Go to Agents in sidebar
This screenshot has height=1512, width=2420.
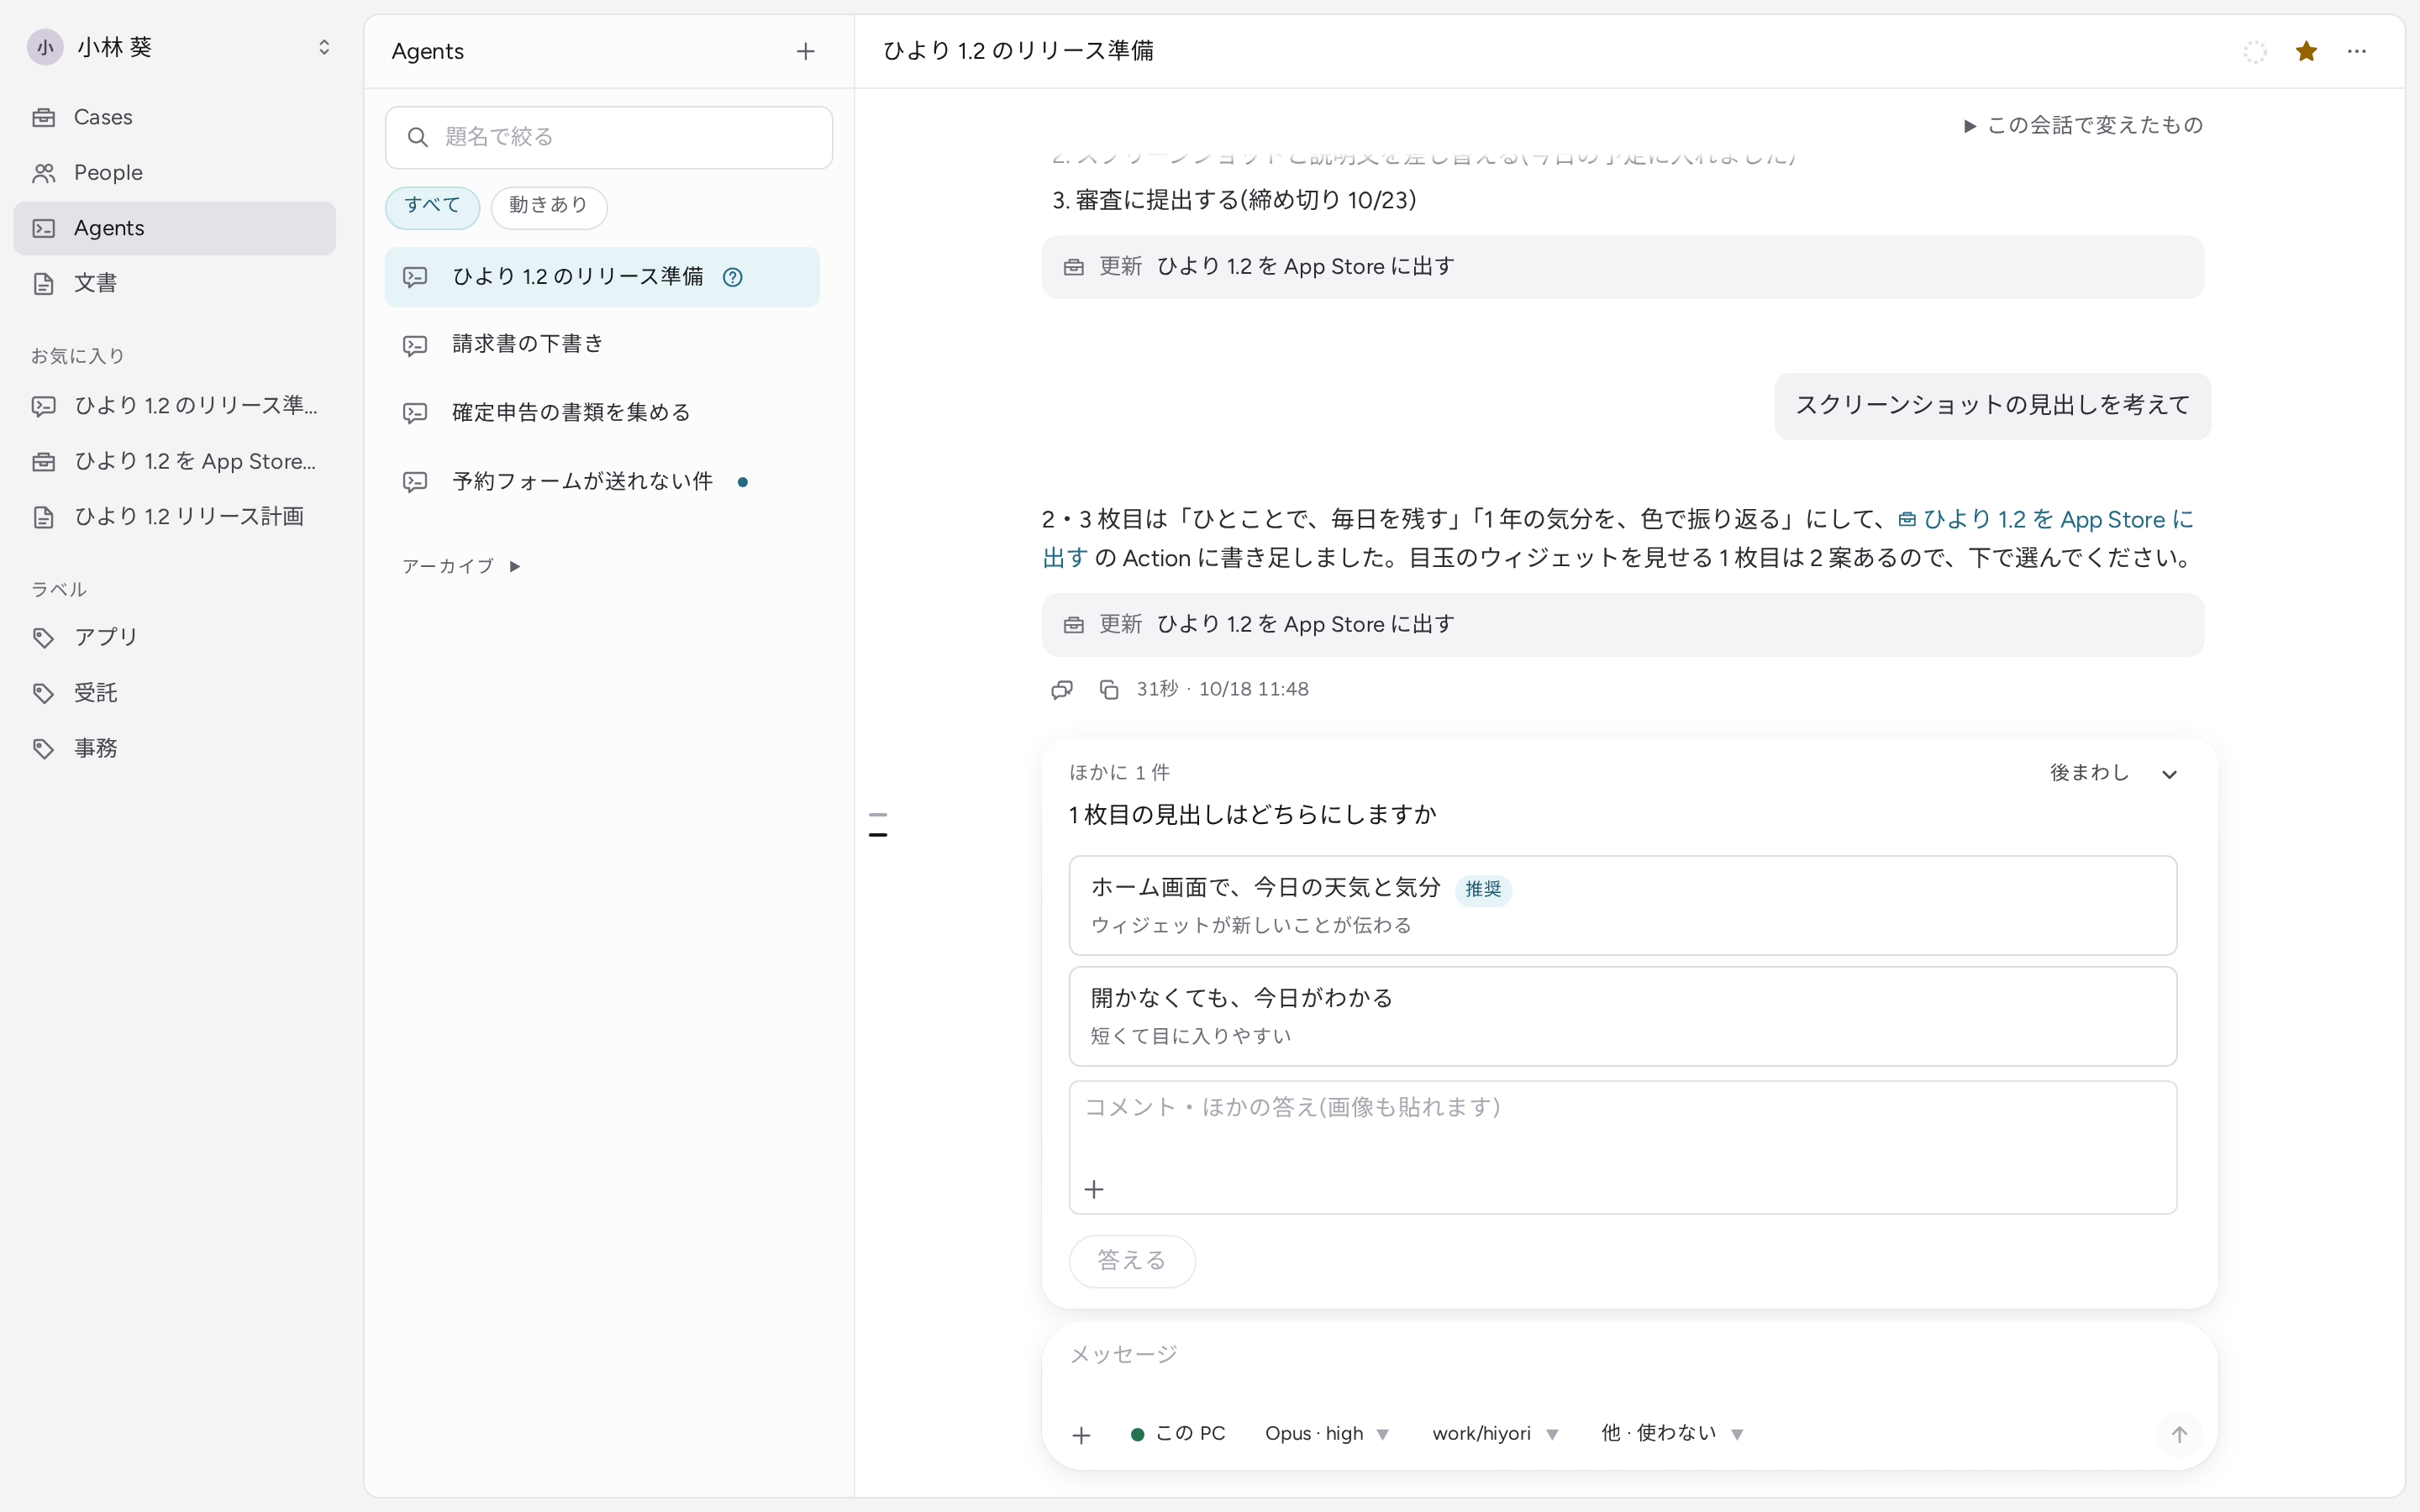174,228
